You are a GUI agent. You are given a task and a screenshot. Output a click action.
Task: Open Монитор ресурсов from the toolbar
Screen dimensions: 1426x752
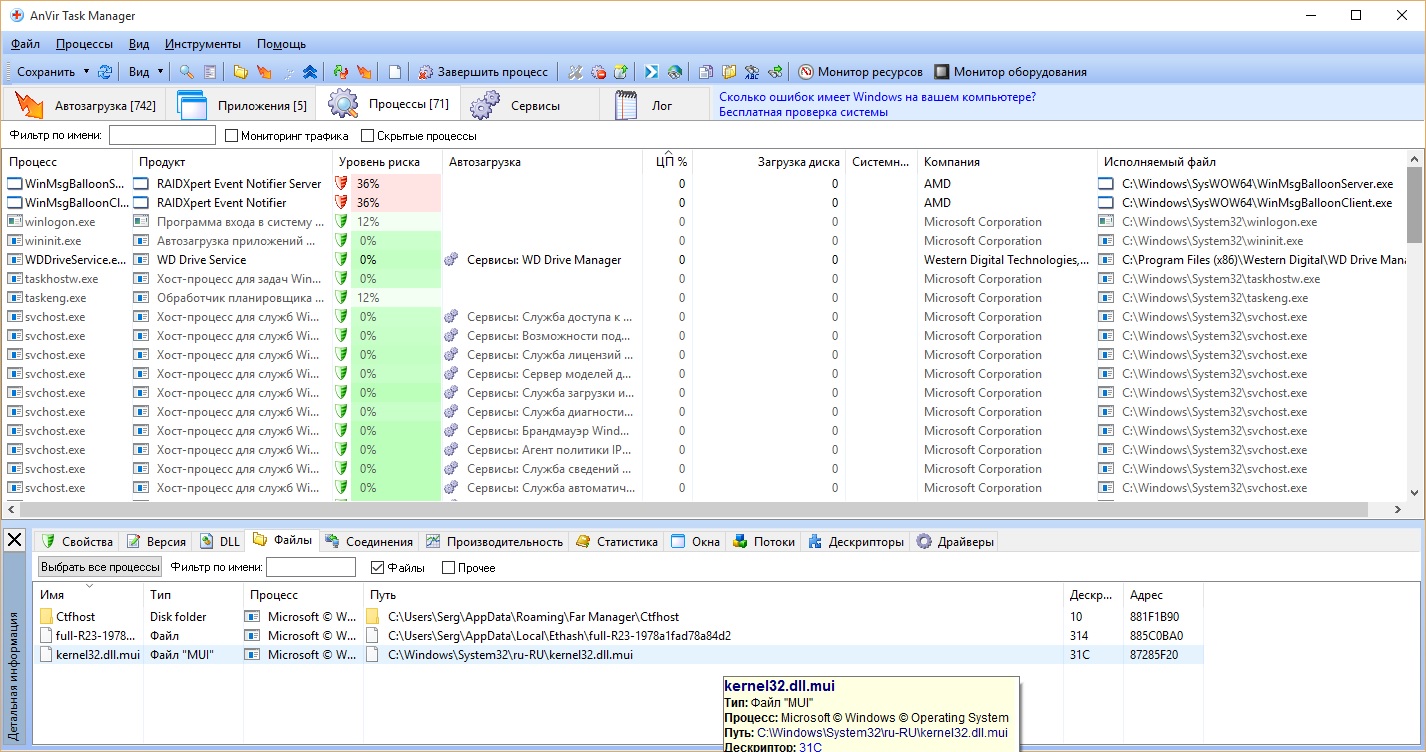(x=860, y=72)
